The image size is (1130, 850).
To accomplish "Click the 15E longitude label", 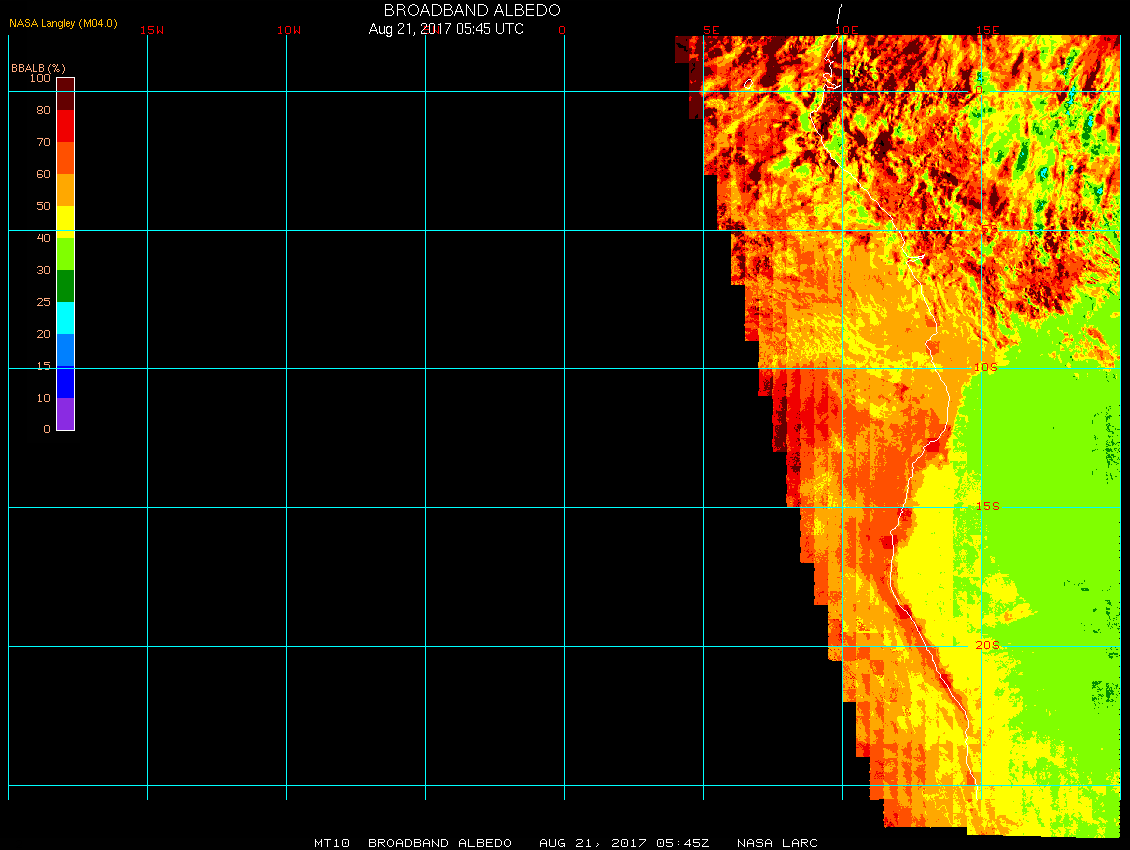I will 988,30.
